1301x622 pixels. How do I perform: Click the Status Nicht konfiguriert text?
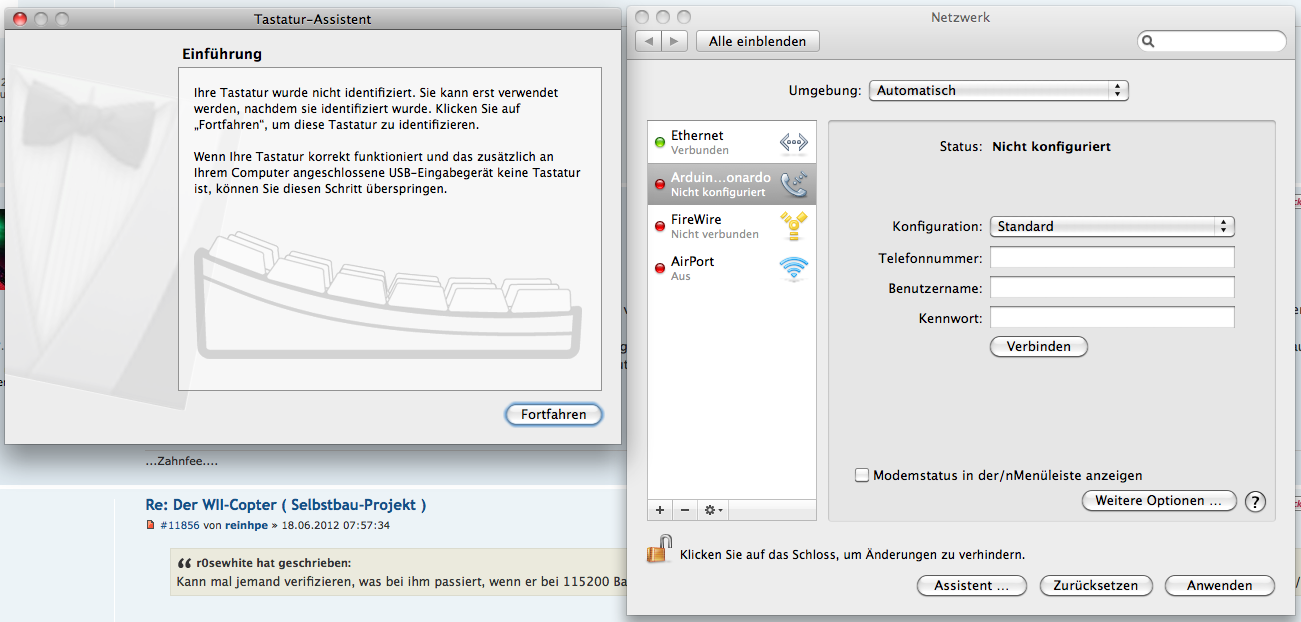(x=1025, y=146)
